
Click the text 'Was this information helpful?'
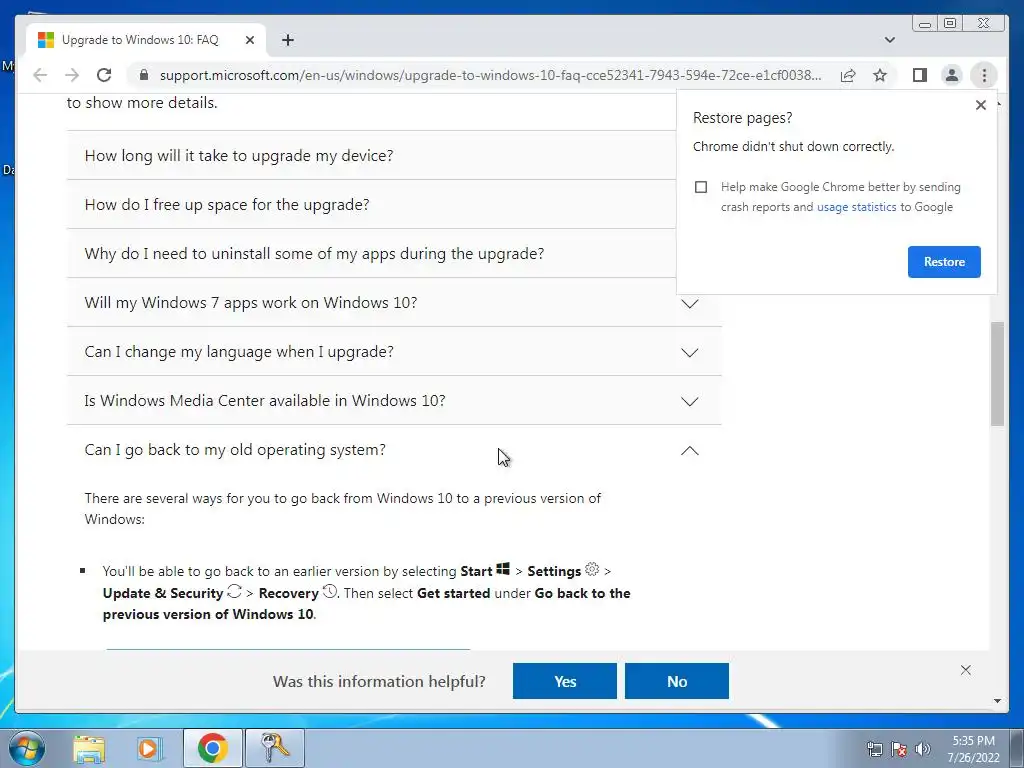pos(379,681)
